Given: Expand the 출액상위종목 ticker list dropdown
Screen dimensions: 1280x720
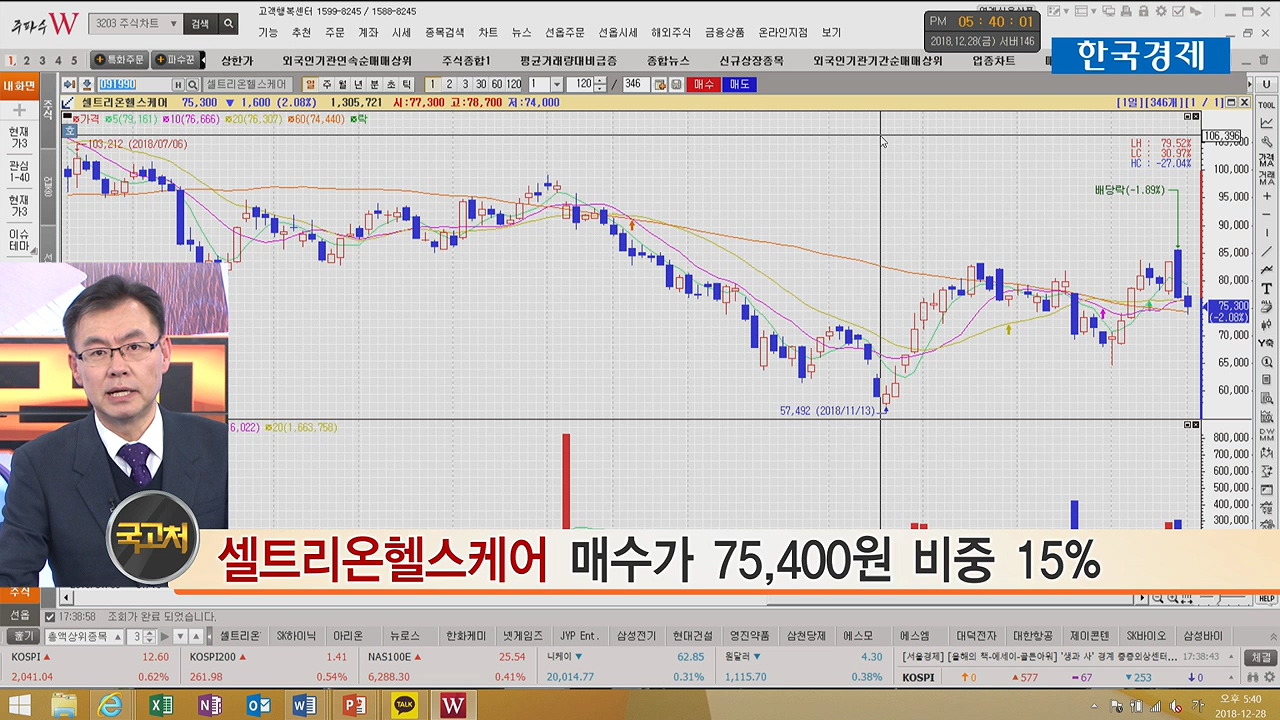Looking at the screenshot, I should coord(118,637).
